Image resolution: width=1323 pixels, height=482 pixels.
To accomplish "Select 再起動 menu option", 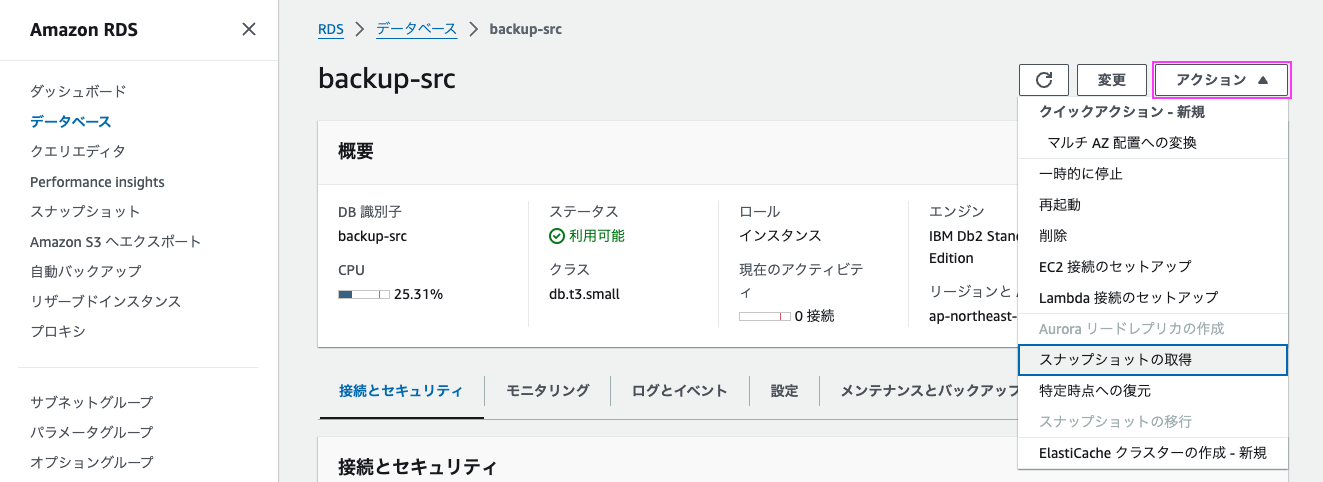I will (x=1060, y=205).
